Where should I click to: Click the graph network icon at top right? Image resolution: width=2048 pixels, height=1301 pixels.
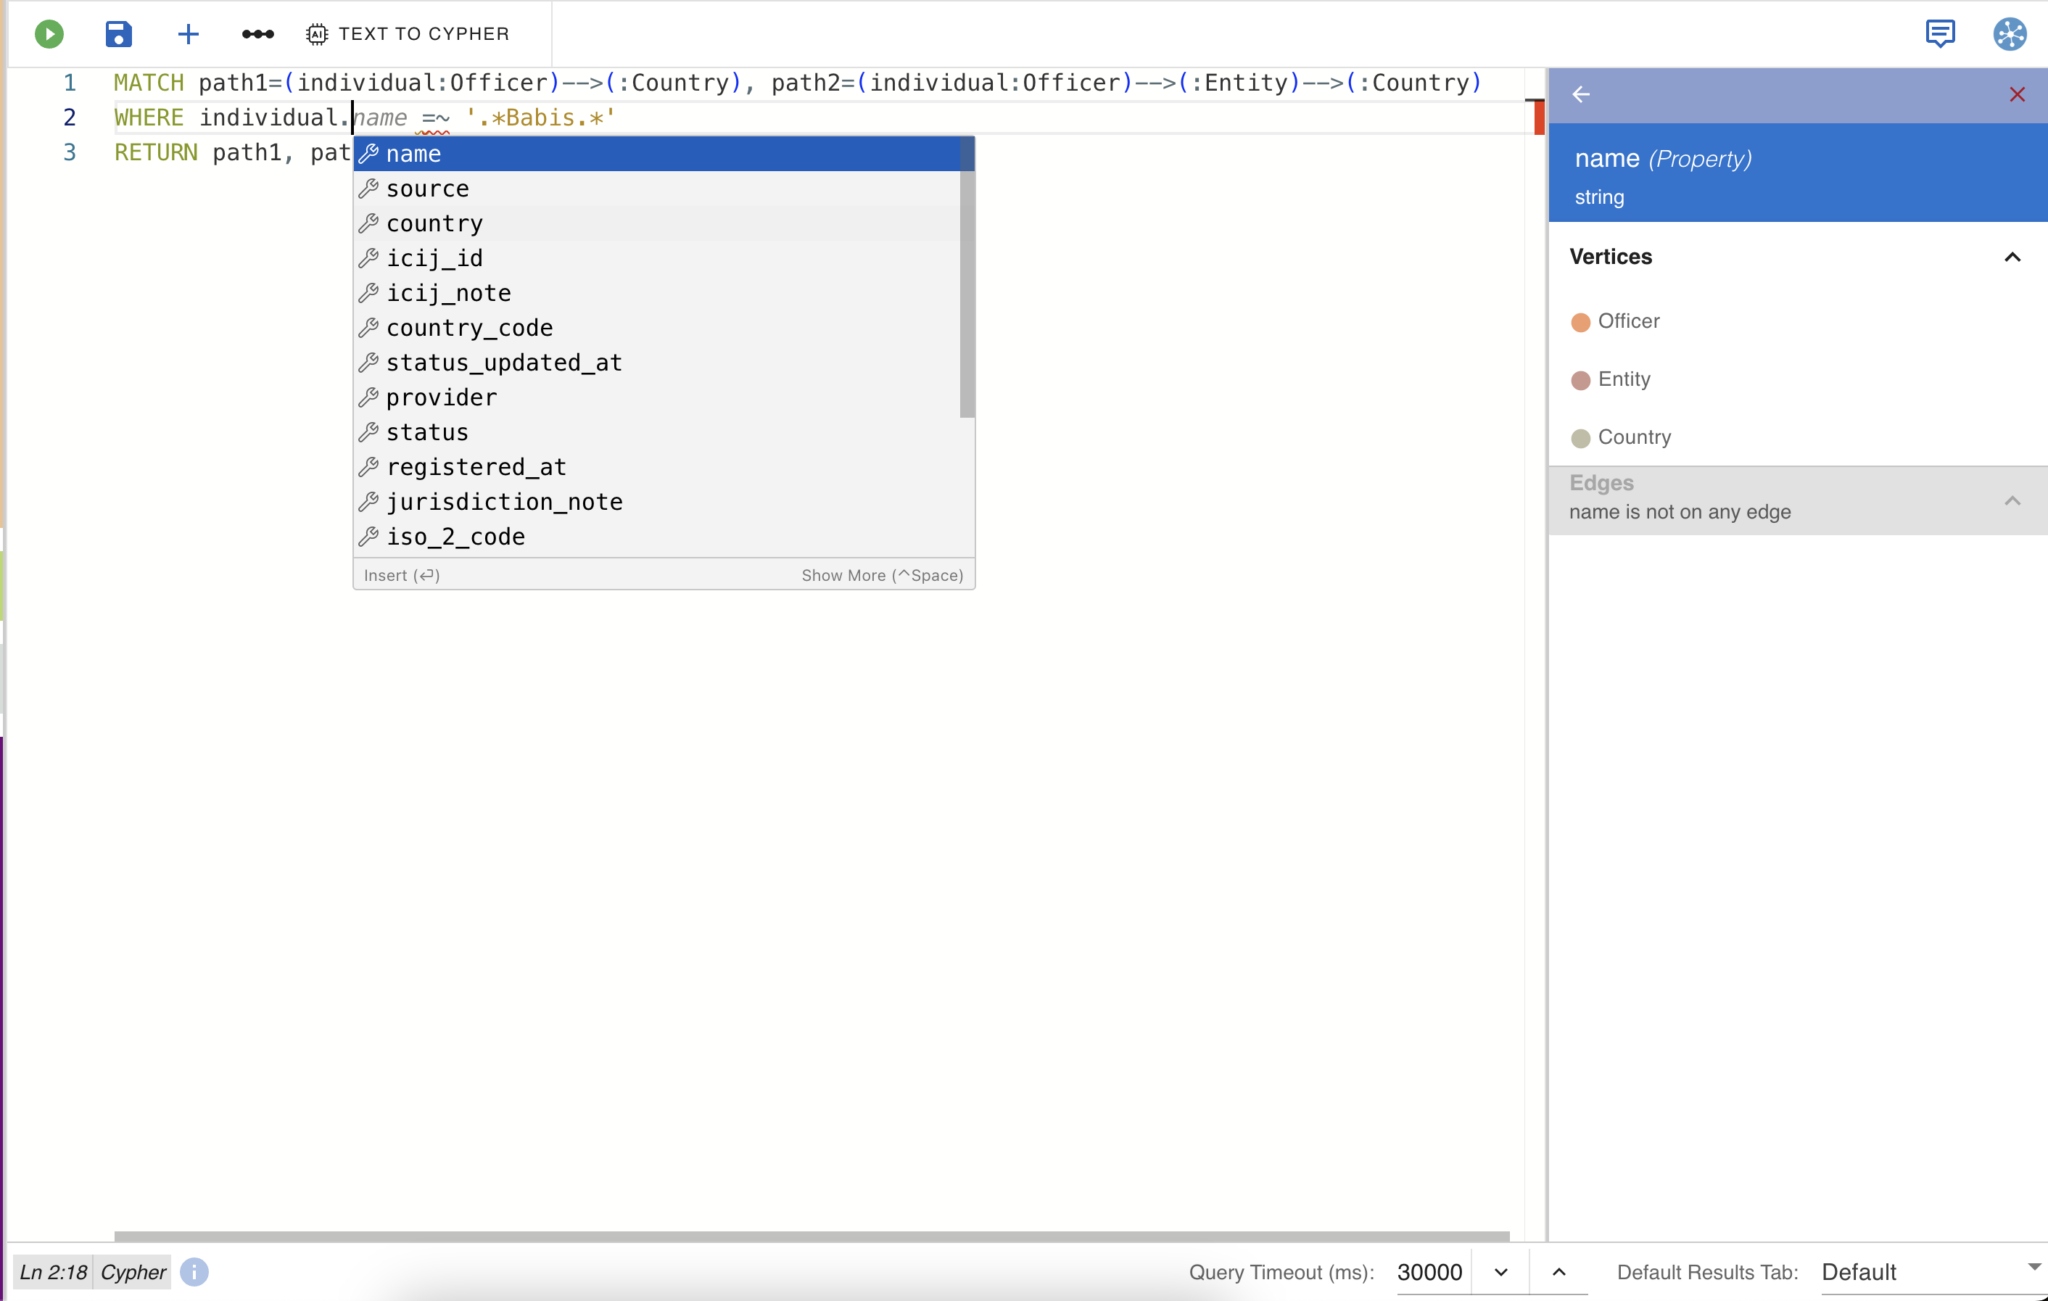[2010, 34]
